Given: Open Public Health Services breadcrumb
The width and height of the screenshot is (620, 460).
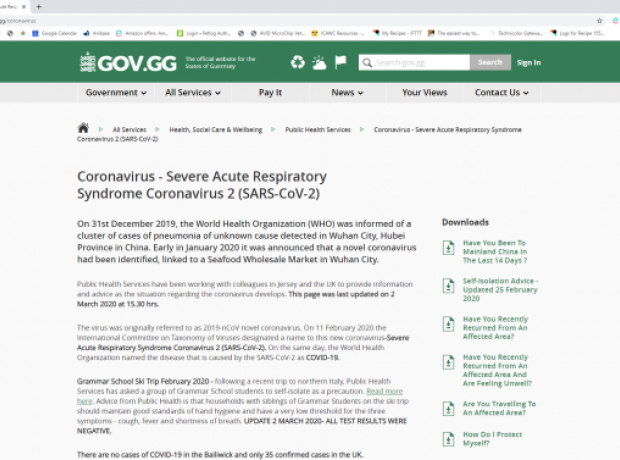Looking at the screenshot, I should (x=318, y=130).
